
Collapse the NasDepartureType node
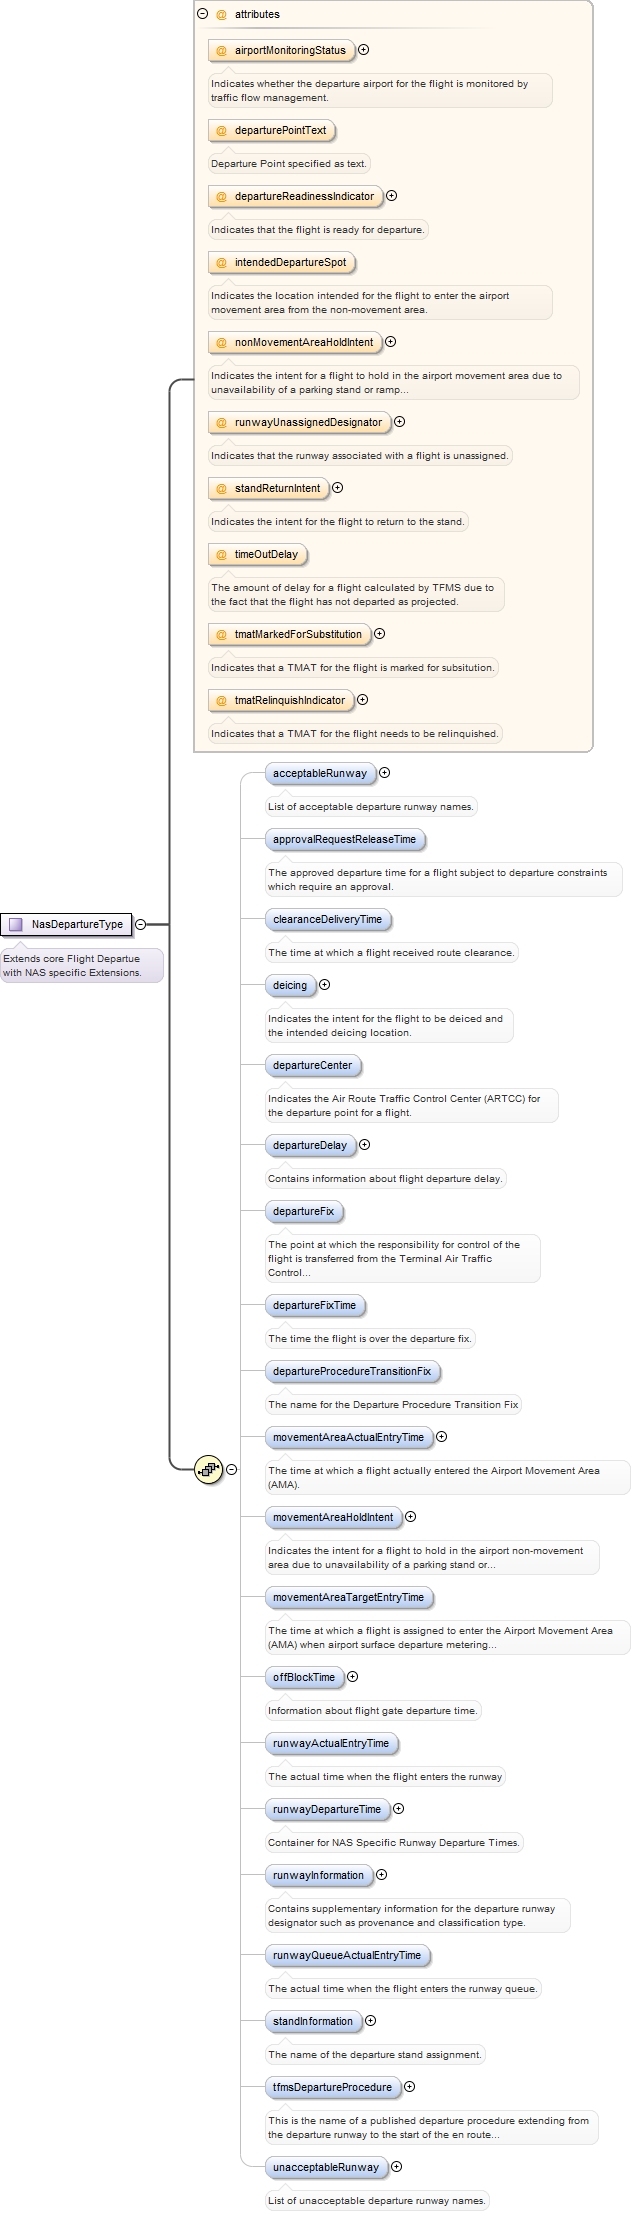point(141,924)
